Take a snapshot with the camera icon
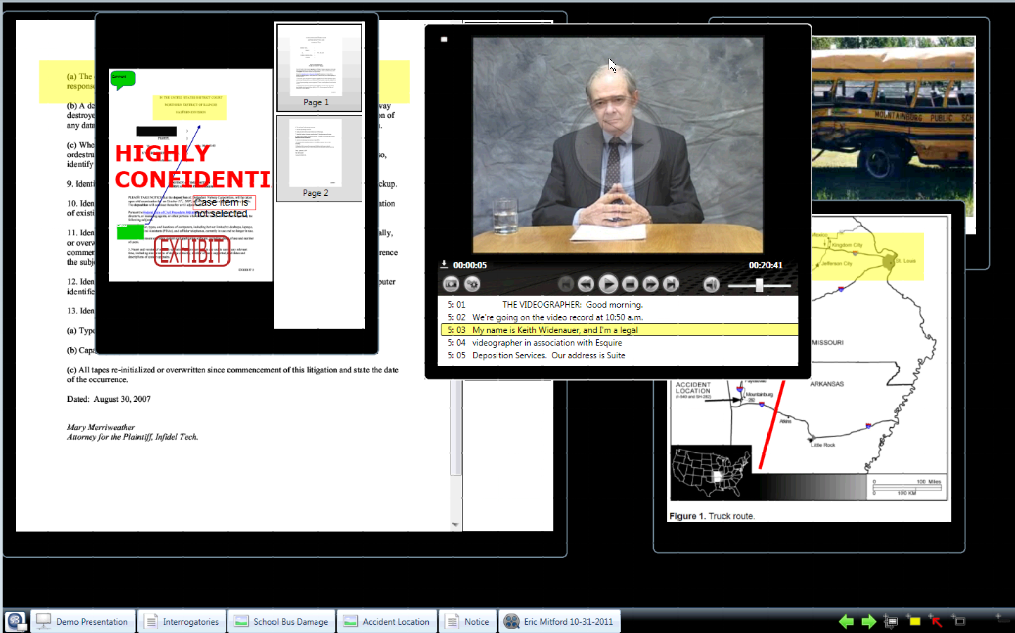 click(x=451, y=283)
